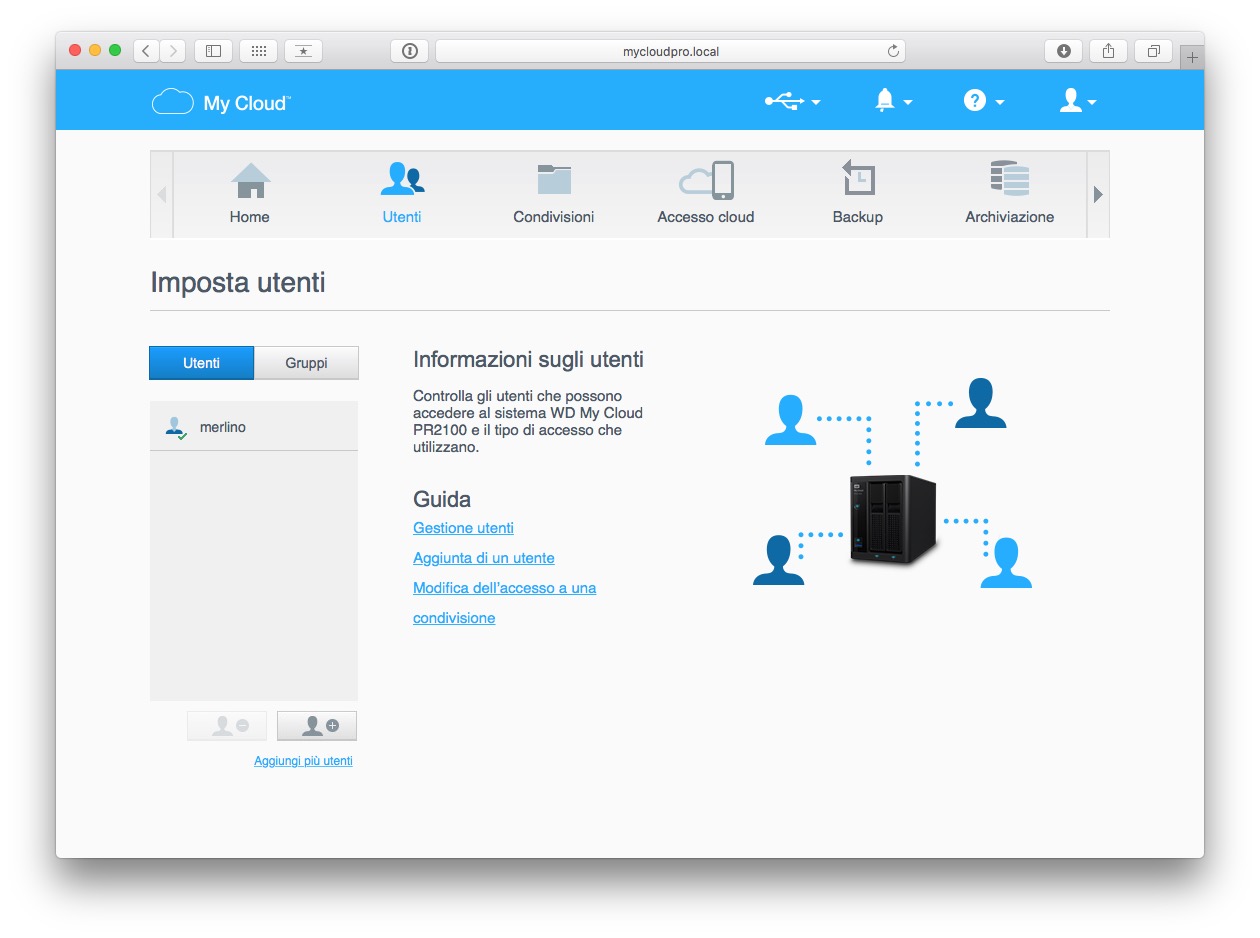Viewport: 1260px width, 938px height.
Task: Open the user account dropdown
Action: [x=1078, y=100]
